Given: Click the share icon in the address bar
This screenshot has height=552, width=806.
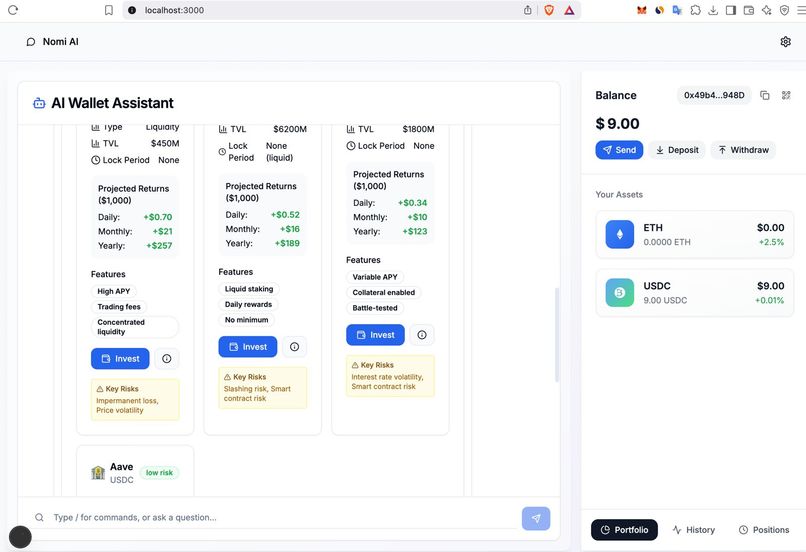Looking at the screenshot, I should pos(527,10).
